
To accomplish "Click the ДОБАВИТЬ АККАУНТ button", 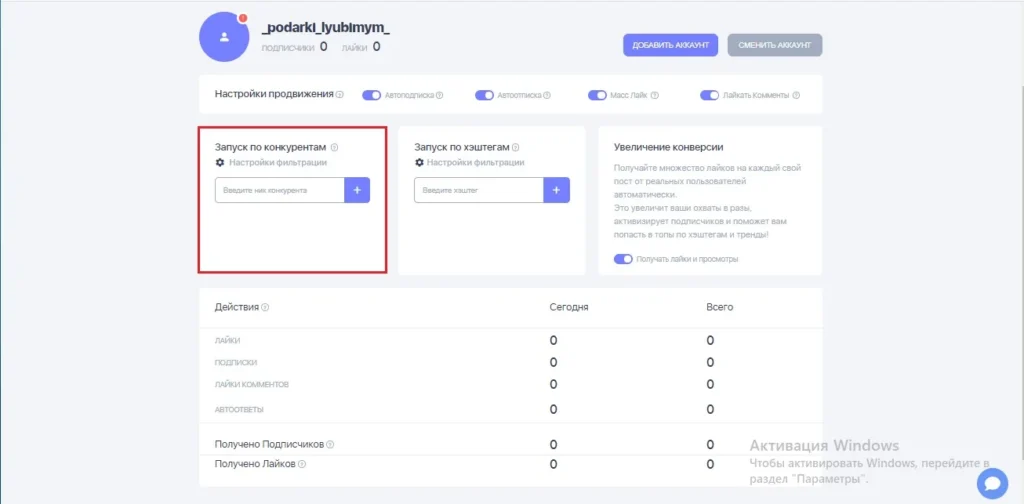I will click(x=671, y=45).
